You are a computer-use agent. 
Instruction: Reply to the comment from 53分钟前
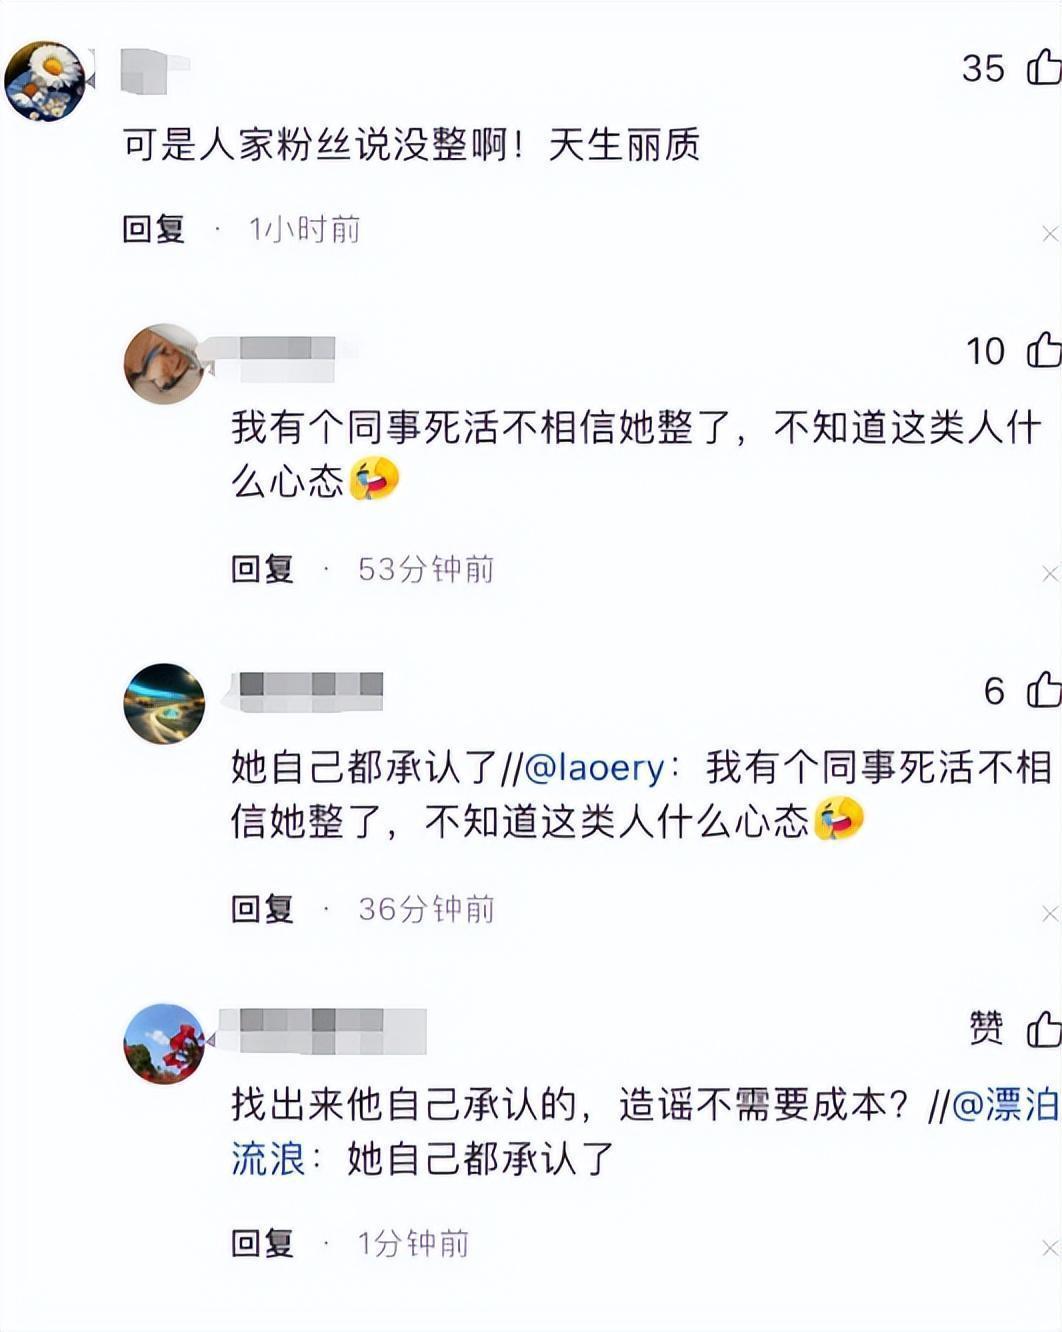pos(263,569)
